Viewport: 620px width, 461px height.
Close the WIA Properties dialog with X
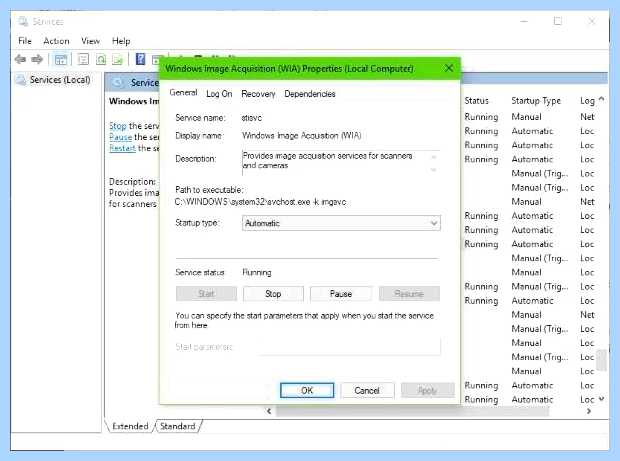pyautogui.click(x=449, y=68)
